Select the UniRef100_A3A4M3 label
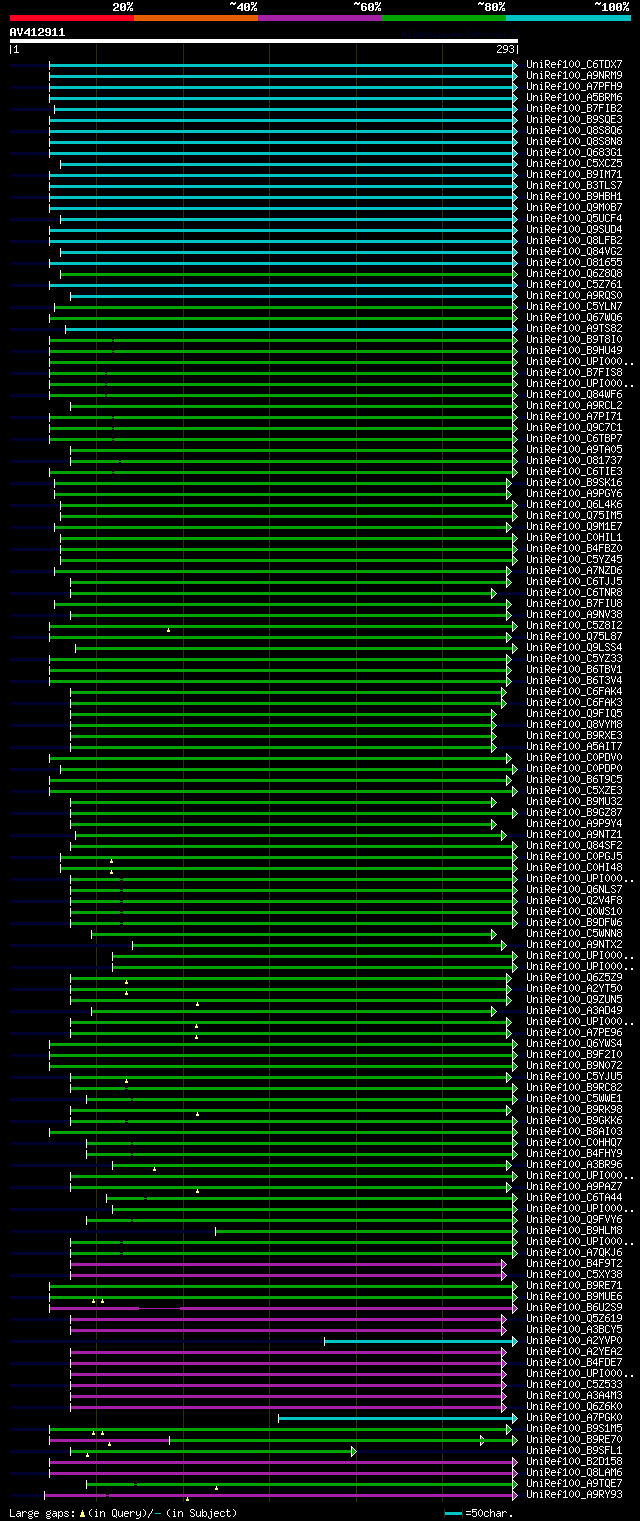 tap(574, 1395)
